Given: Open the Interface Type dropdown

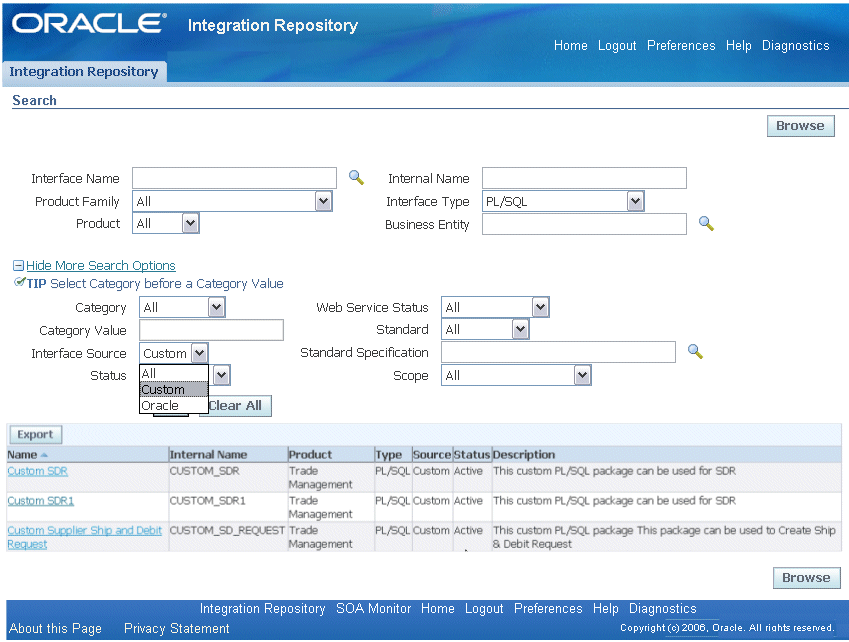Looking at the screenshot, I should [x=563, y=201].
